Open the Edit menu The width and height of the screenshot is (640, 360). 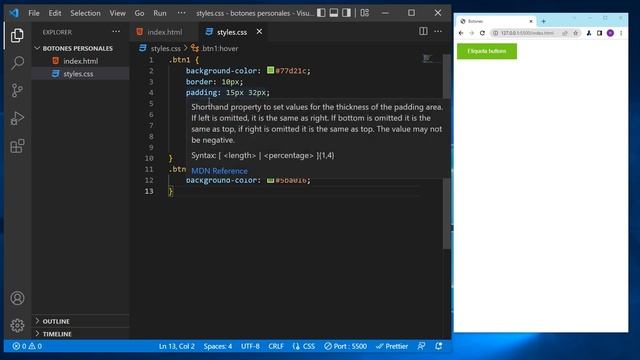55,13
